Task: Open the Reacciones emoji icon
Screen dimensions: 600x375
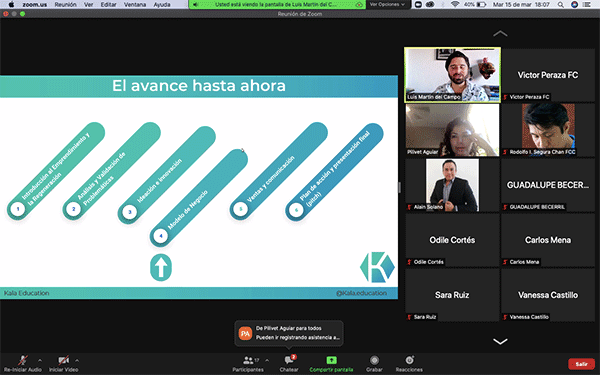Action: [x=409, y=360]
